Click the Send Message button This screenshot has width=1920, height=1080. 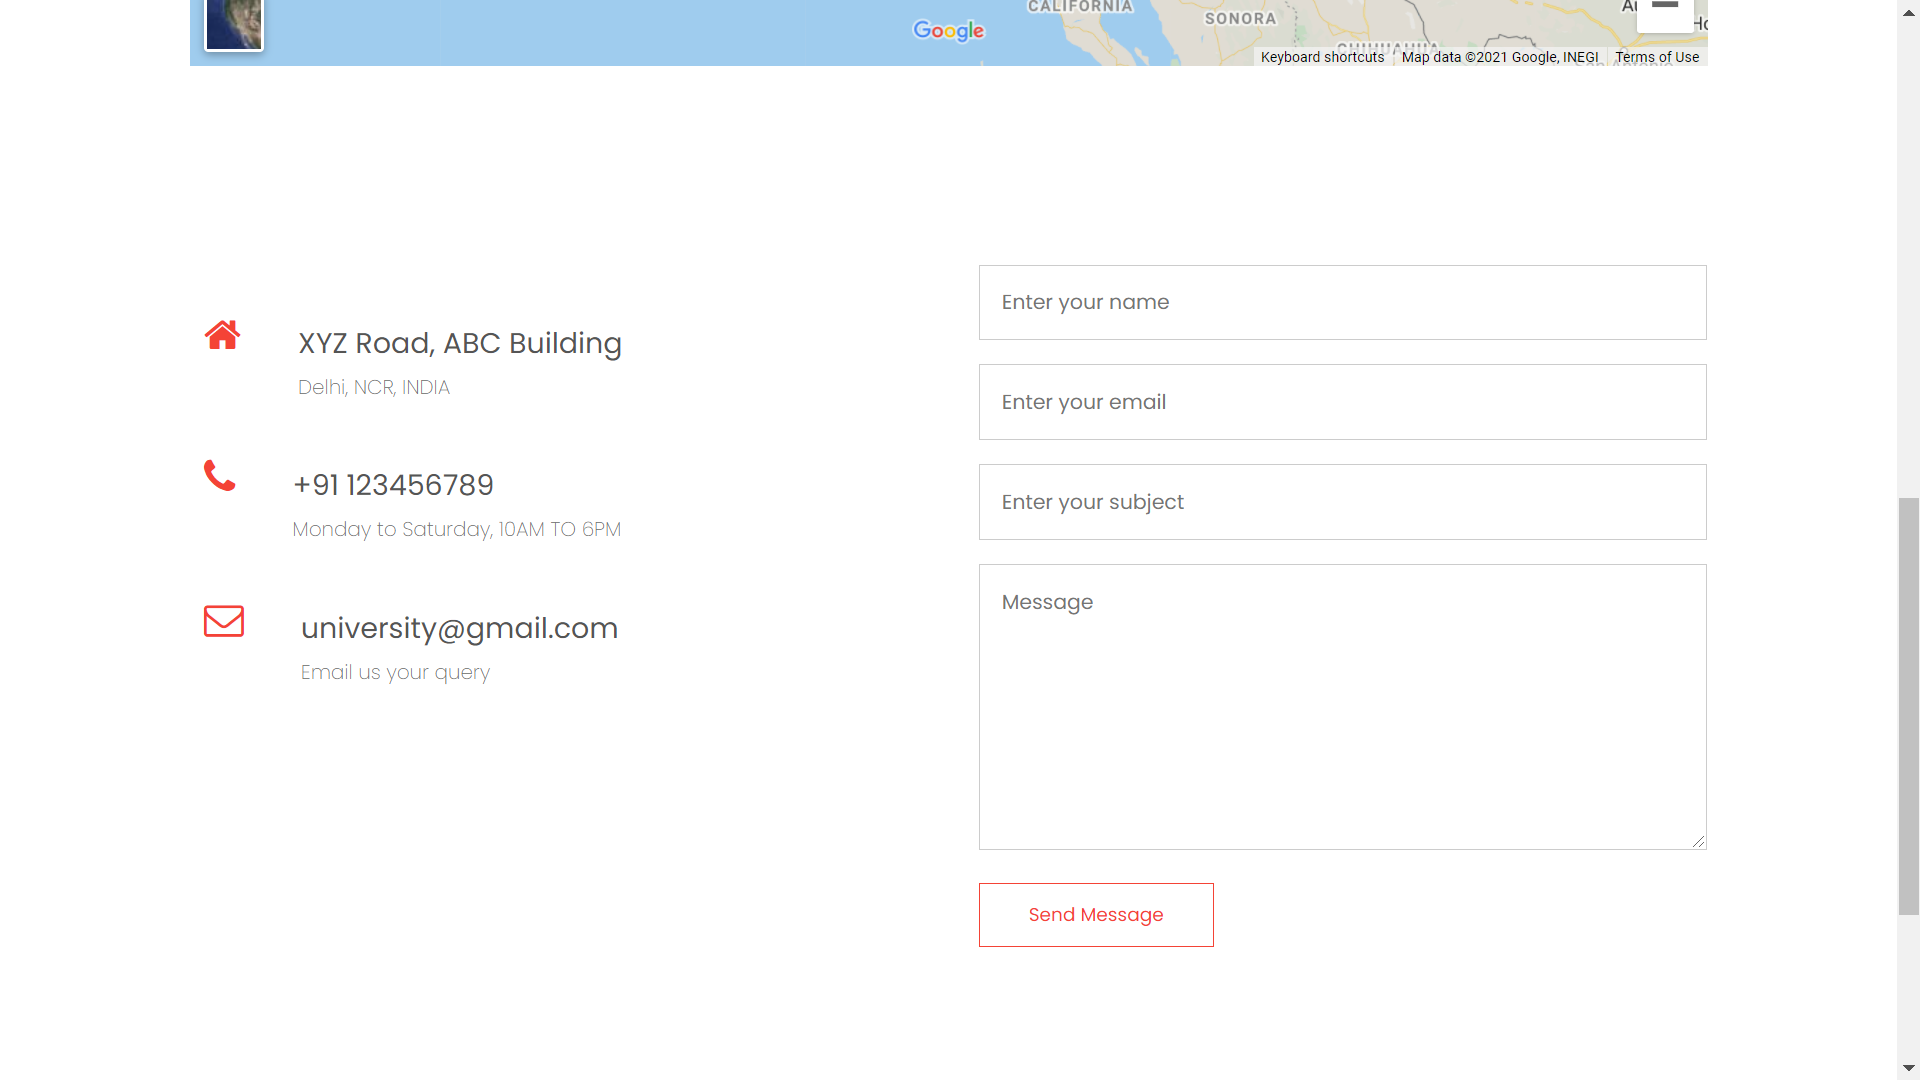point(1096,914)
